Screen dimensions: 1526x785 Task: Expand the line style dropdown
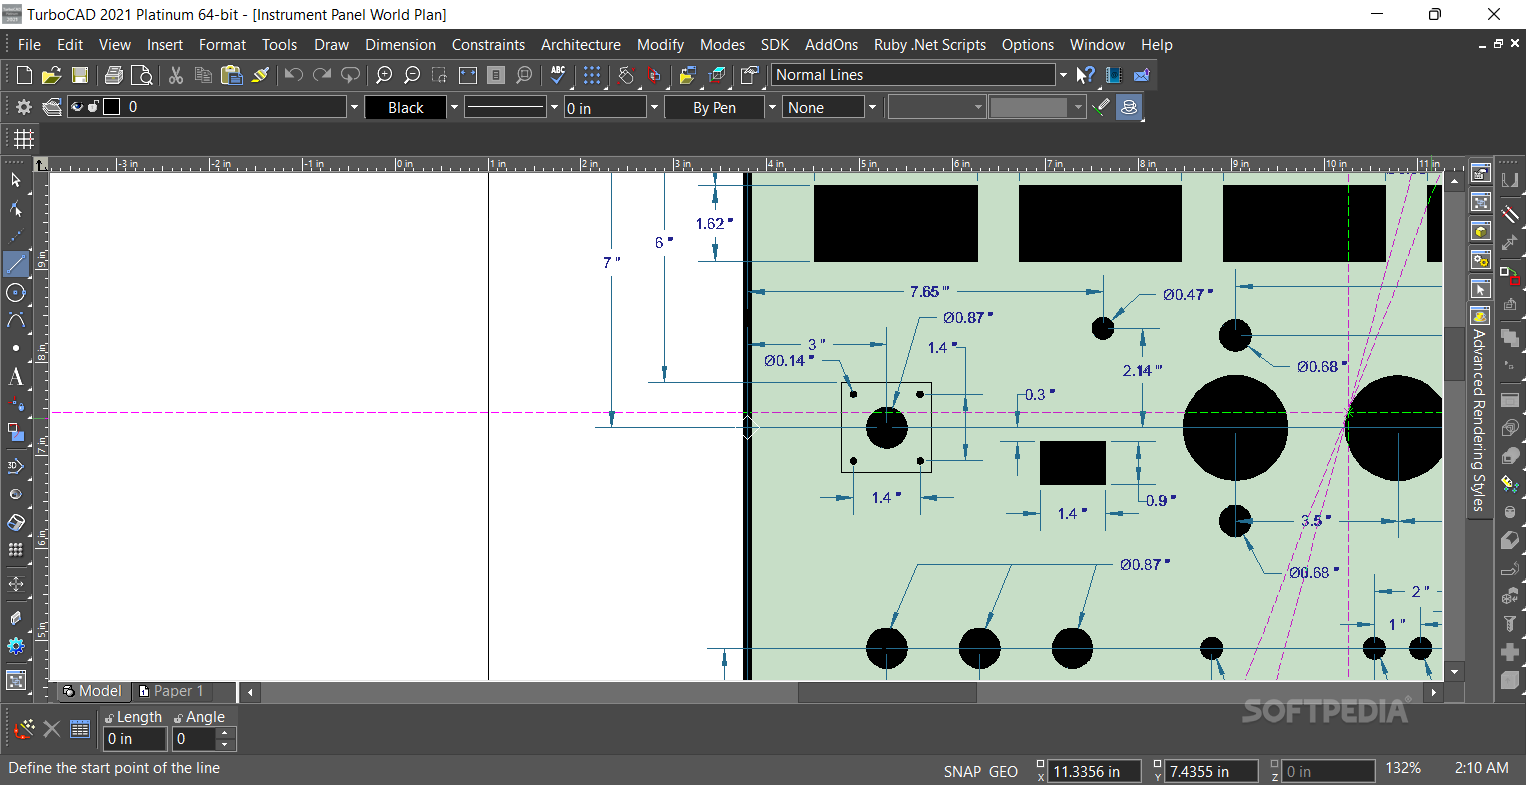[554, 107]
